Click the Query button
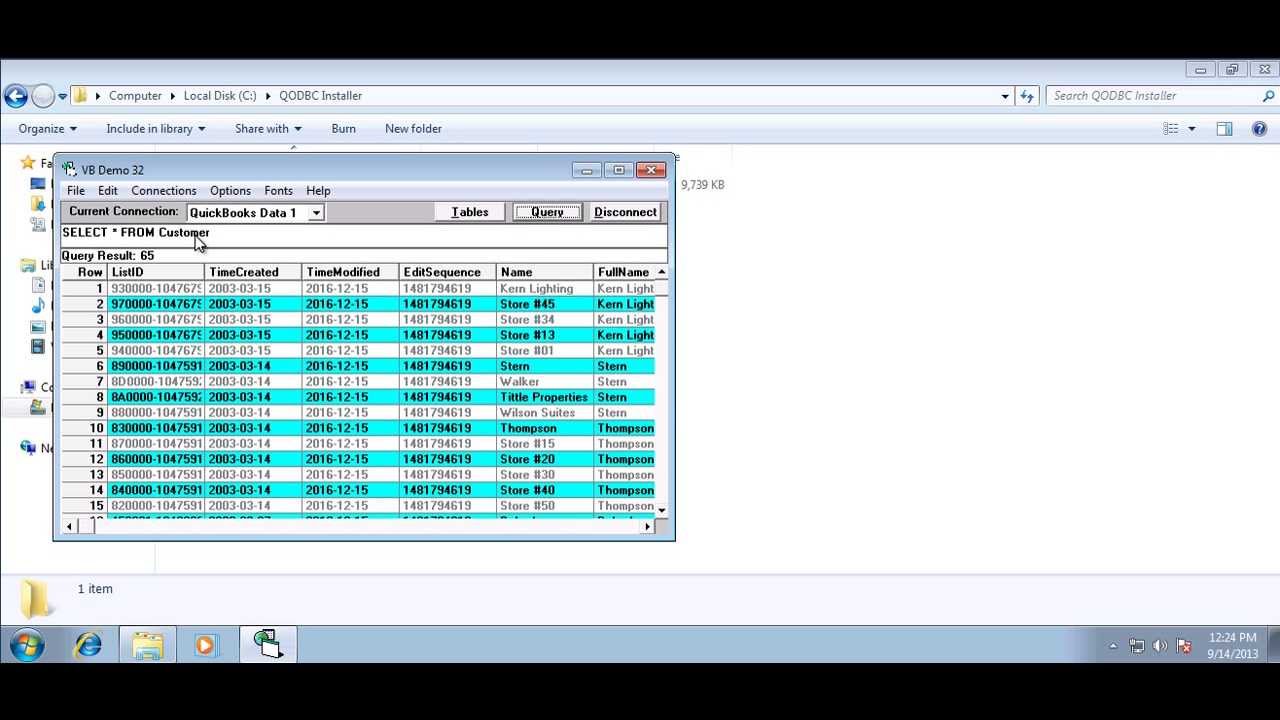 click(547, 212)
